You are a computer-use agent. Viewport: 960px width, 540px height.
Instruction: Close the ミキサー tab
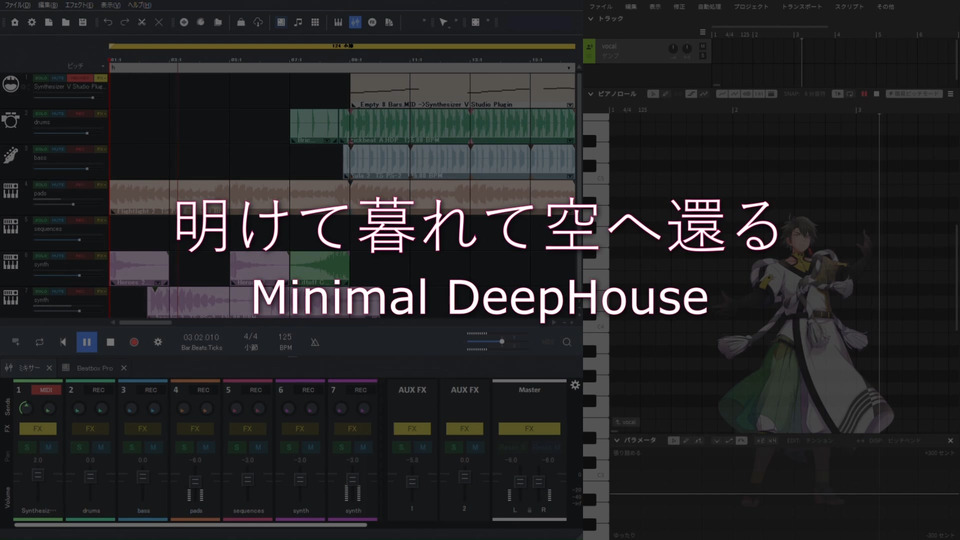tap(49, 368)
